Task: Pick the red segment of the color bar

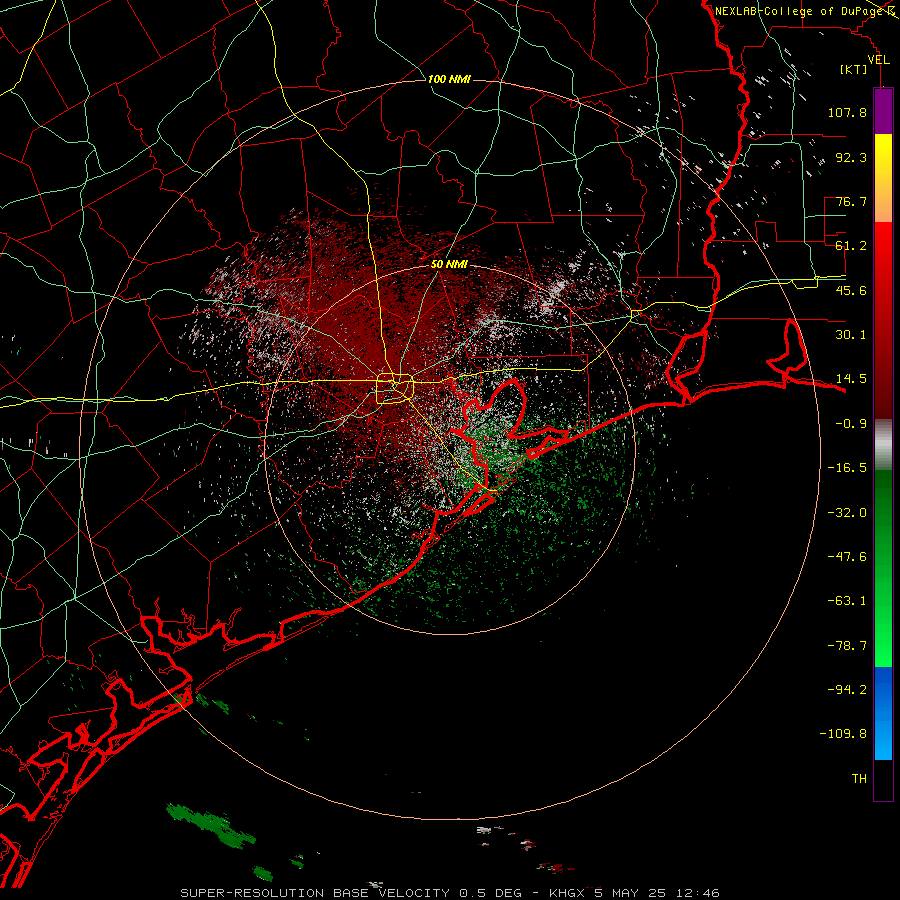Action: (883, 320)
